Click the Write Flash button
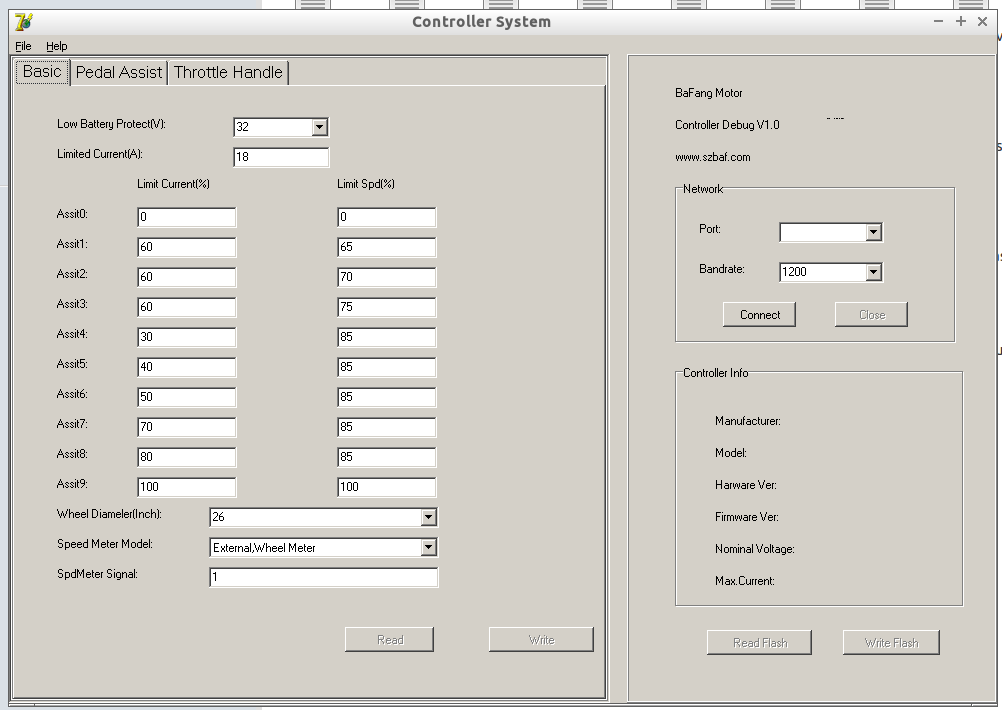Viewport: 1002px width, 710px height. pyautogui.click(x=891, y=643)
